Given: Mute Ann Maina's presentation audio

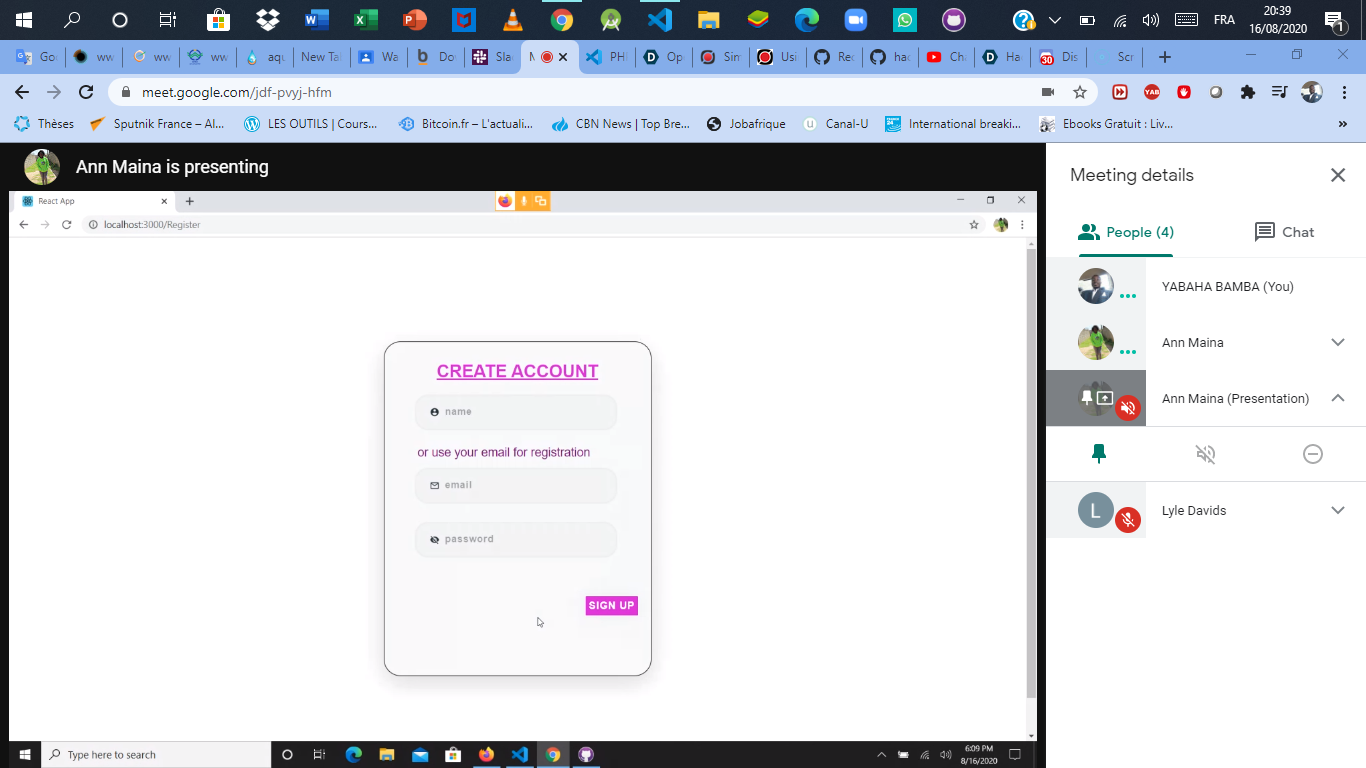Looking at the screenshot, I should click(1206, 454).
